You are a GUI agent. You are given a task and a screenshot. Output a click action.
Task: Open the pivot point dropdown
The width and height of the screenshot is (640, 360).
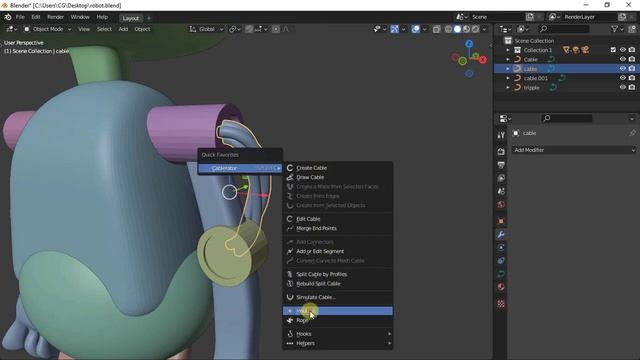(x=235, y=29)
